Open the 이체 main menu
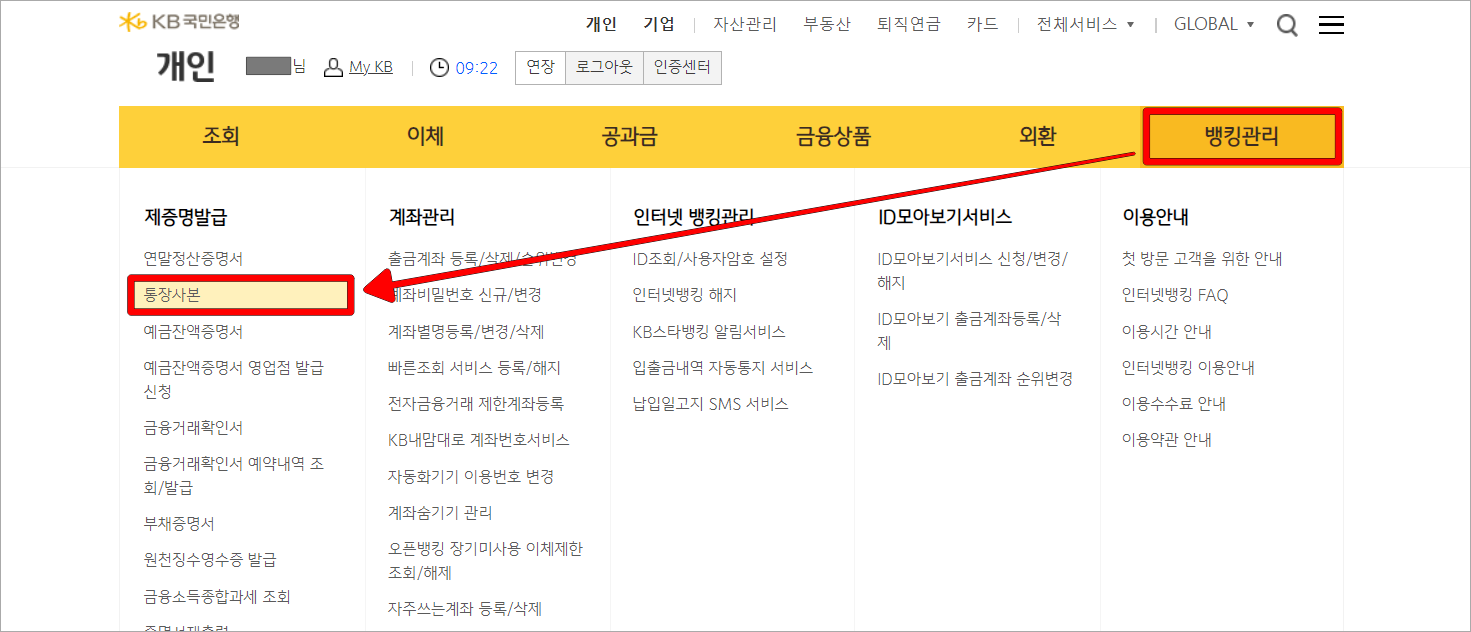Image resolution: width=1471 pixels, height=632 pixels. [425, 137]
